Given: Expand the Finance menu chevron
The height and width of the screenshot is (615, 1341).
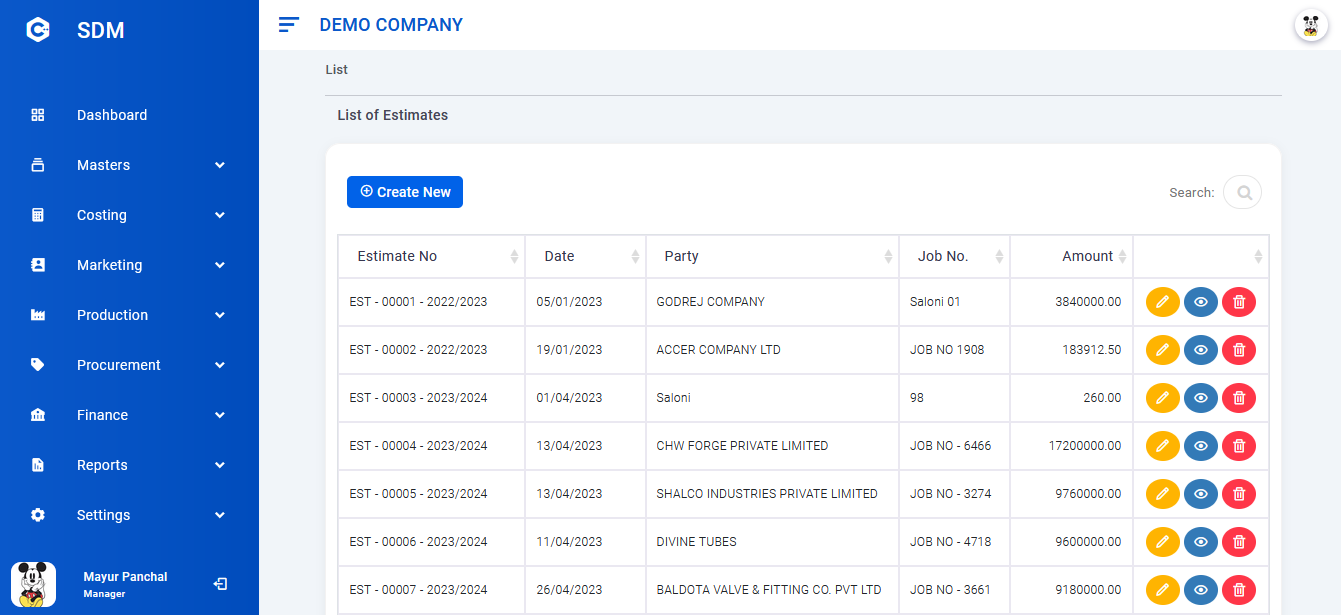Looking at the screenshot, I should 220,415.
